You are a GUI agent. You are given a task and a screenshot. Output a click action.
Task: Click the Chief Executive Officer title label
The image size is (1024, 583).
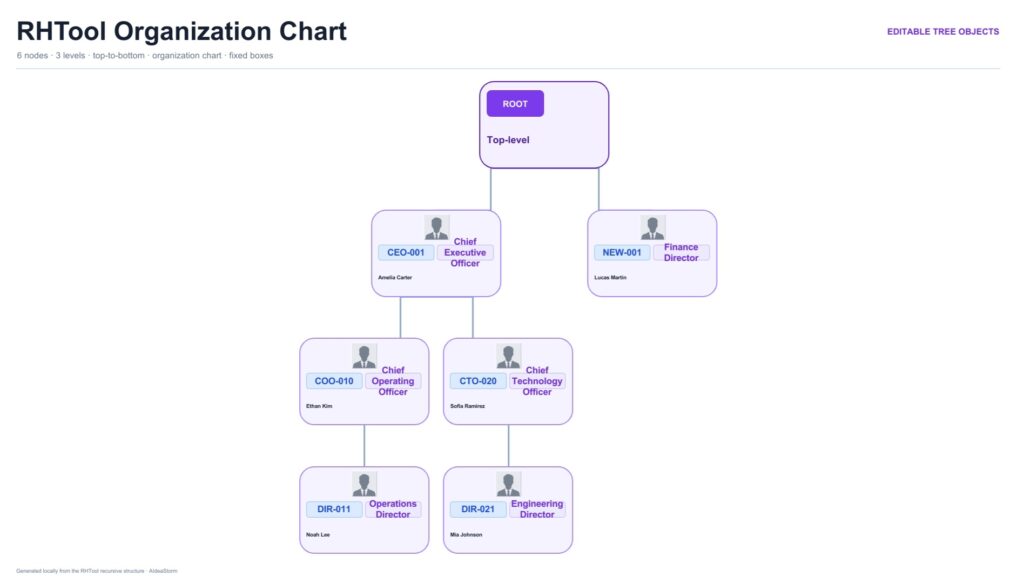[465, 253]
